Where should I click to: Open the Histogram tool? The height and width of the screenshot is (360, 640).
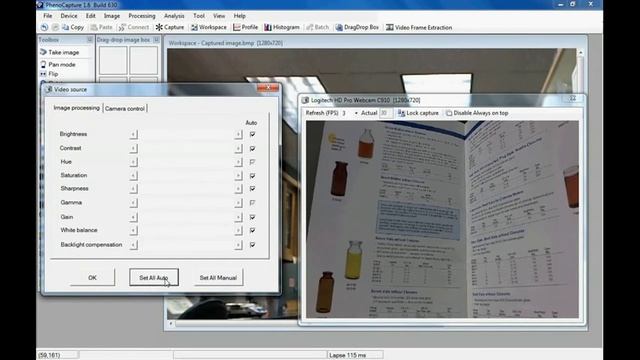point(282,27)
